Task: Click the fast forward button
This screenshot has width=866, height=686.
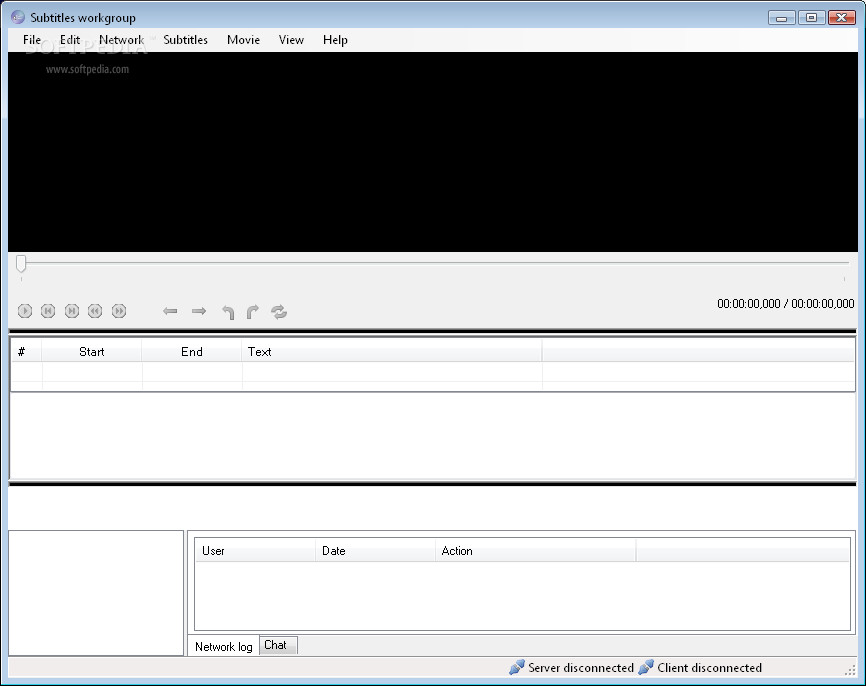Action: pos(119,311)
